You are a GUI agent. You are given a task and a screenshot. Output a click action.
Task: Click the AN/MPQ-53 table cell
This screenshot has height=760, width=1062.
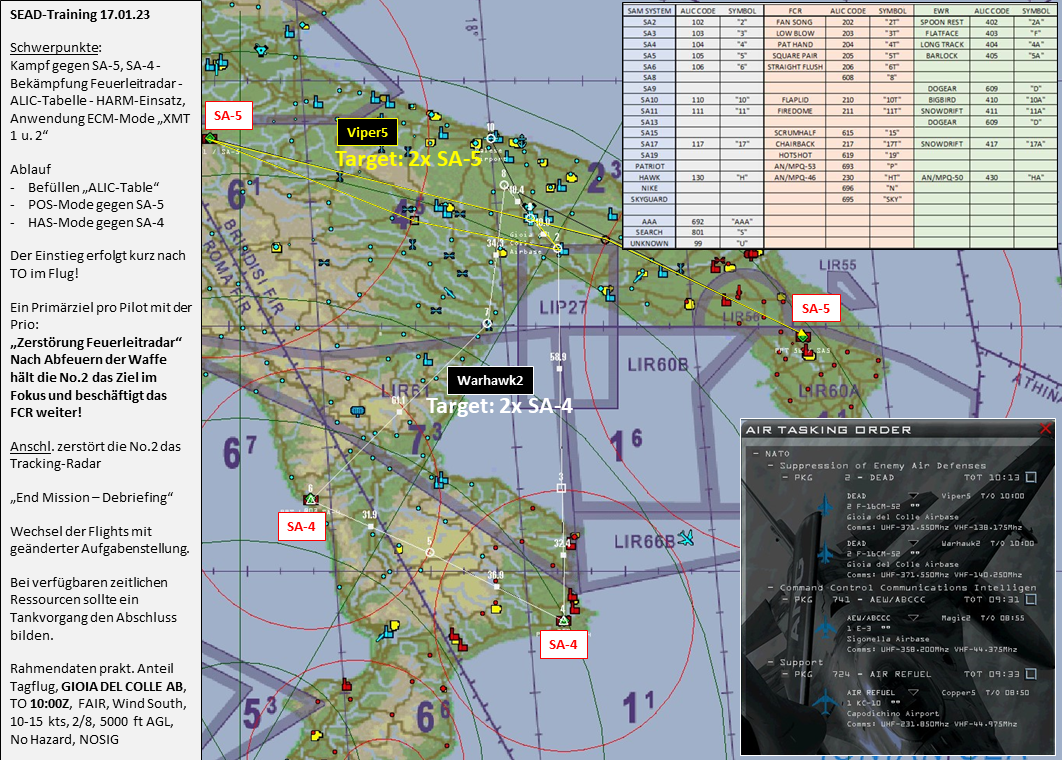(795, 166)
